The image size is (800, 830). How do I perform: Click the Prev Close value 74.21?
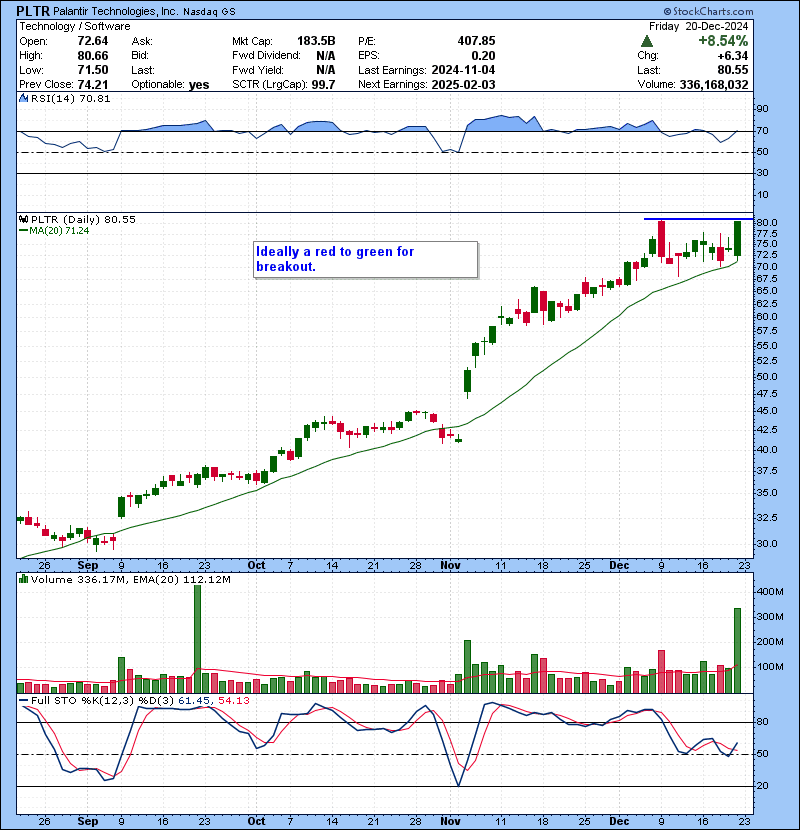93,85
